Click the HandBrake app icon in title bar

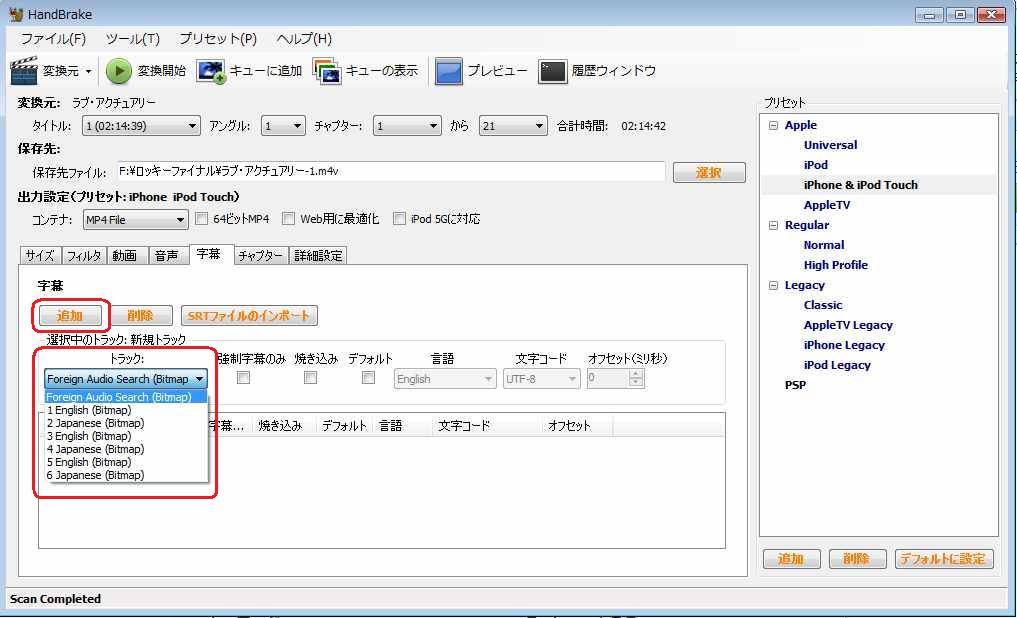click(16, 15)
